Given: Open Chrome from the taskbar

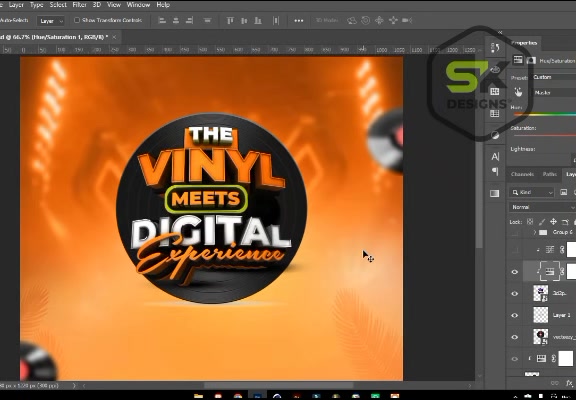Looking at the screenshot, I should 238,396.
